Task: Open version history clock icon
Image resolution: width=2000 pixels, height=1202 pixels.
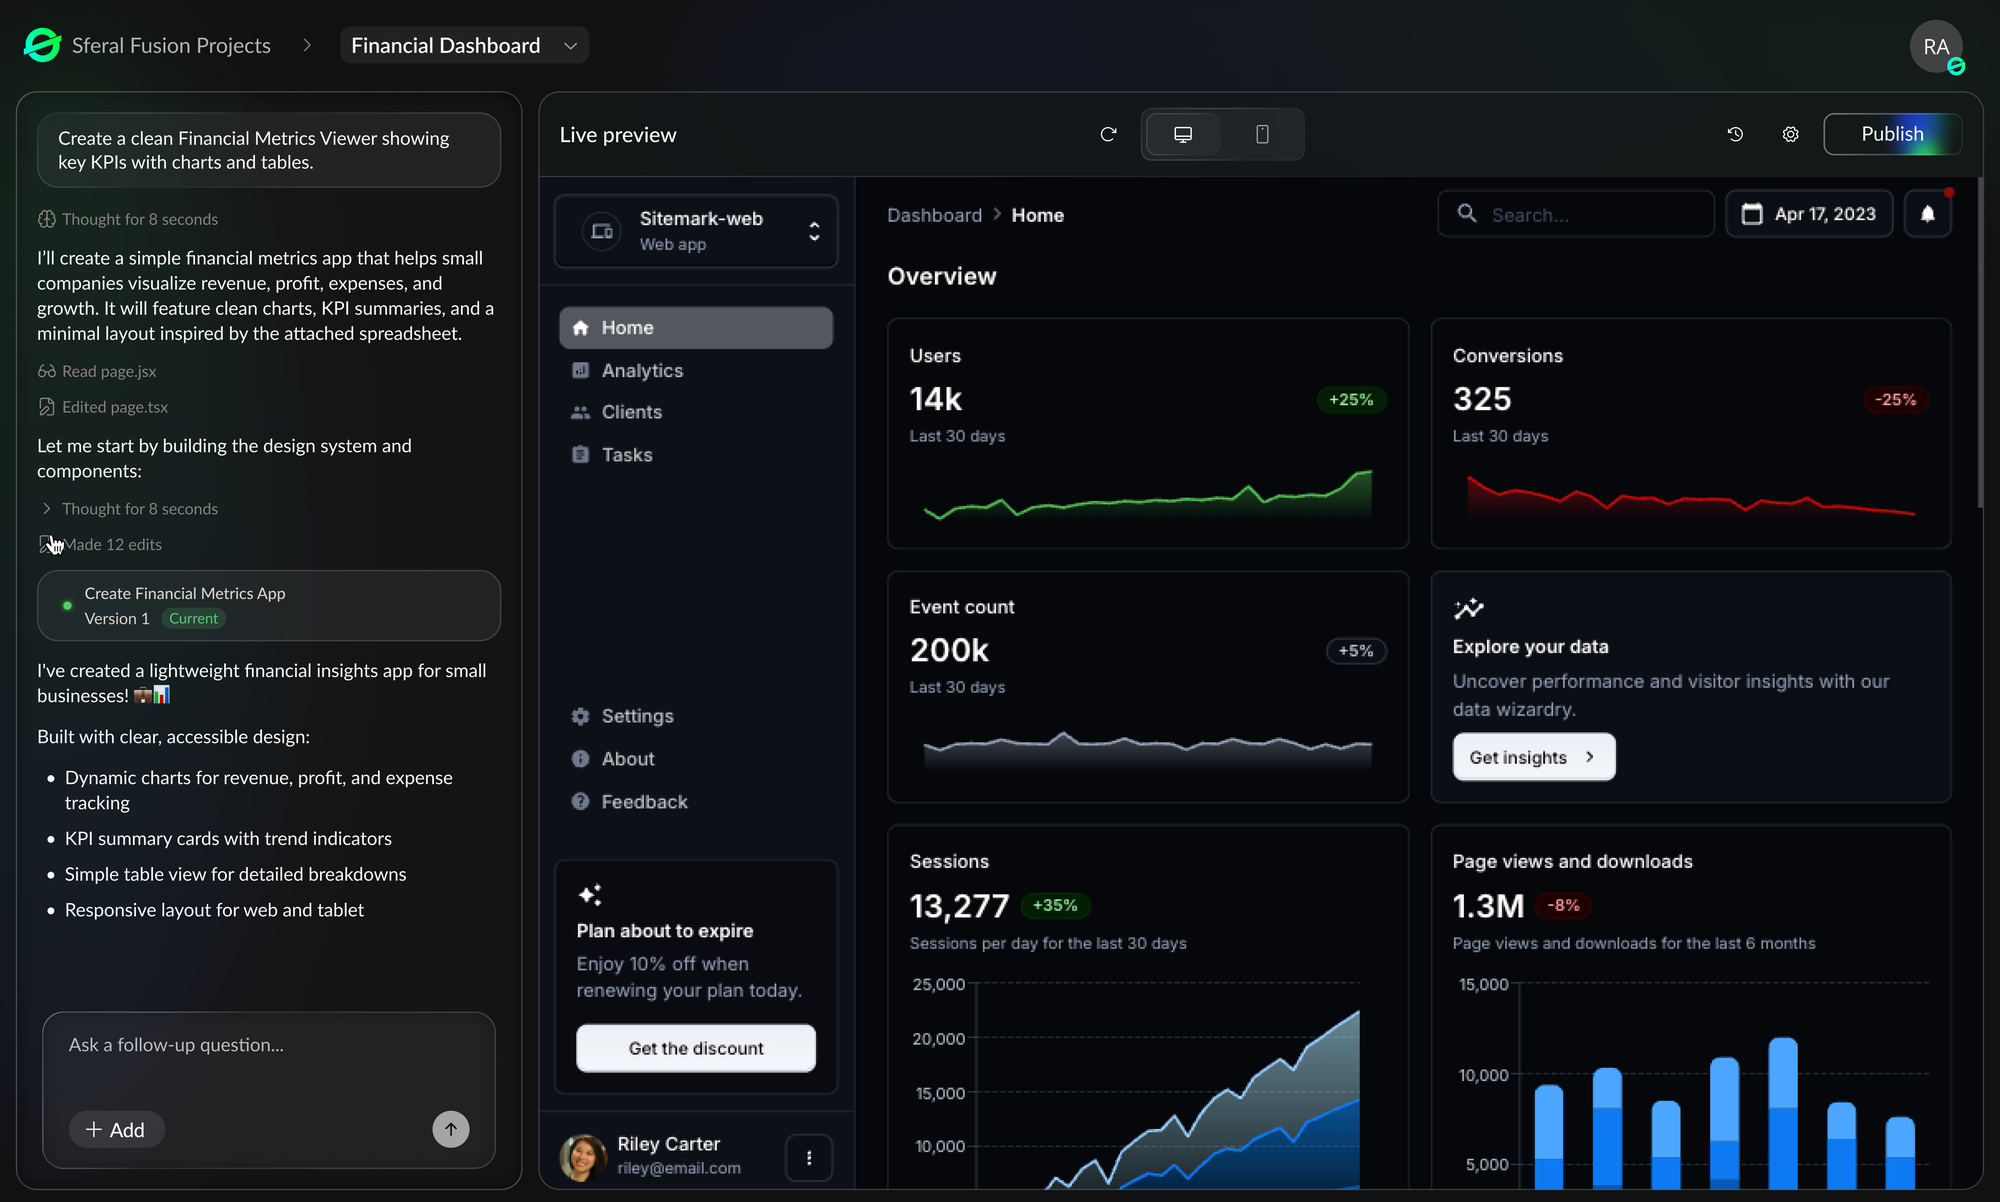Action: click(1735, 134)
